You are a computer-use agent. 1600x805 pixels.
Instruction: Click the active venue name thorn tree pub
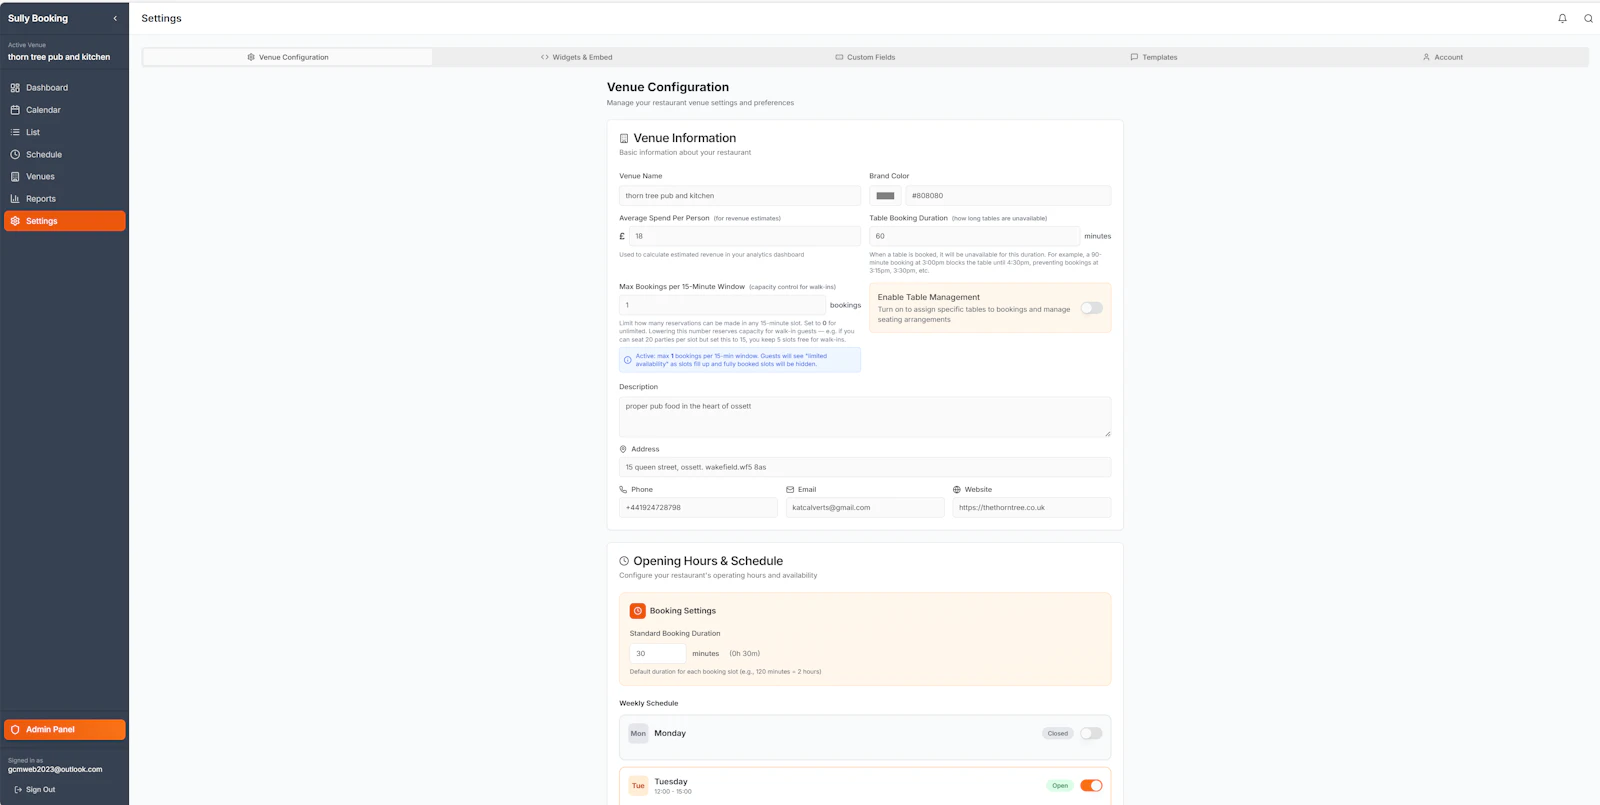click(59, 57)
